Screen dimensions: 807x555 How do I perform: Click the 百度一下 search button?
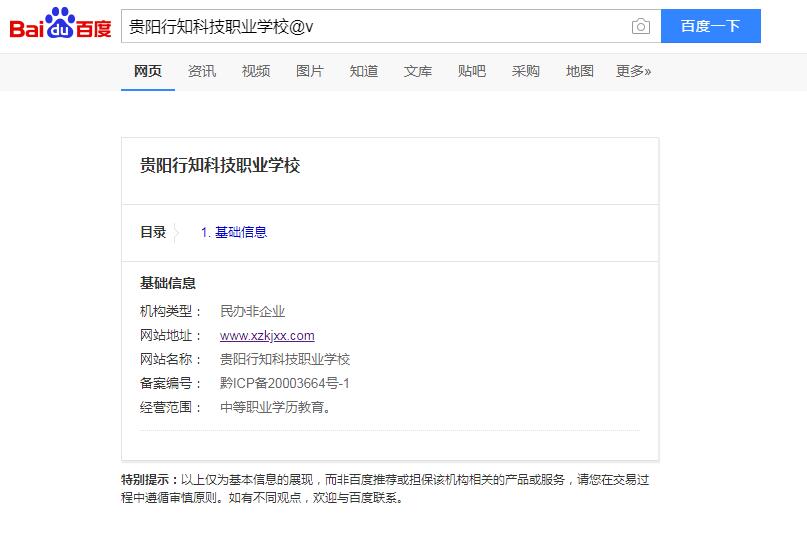point(710,27)
